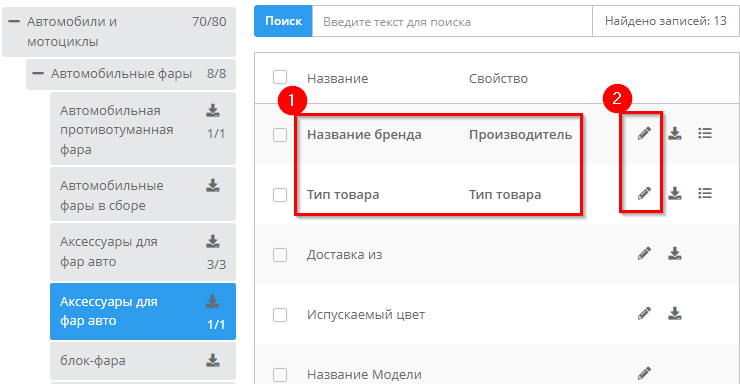The width and height of the screenshot is (740, 384).
Task: Download icon for selected Аксессуары для фар авто 1/1
Action: click(x=213, y=301)
